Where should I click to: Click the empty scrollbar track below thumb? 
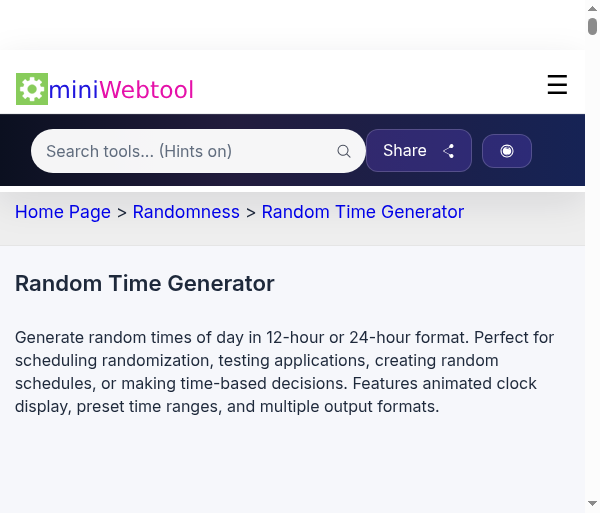tap(593, 300)
